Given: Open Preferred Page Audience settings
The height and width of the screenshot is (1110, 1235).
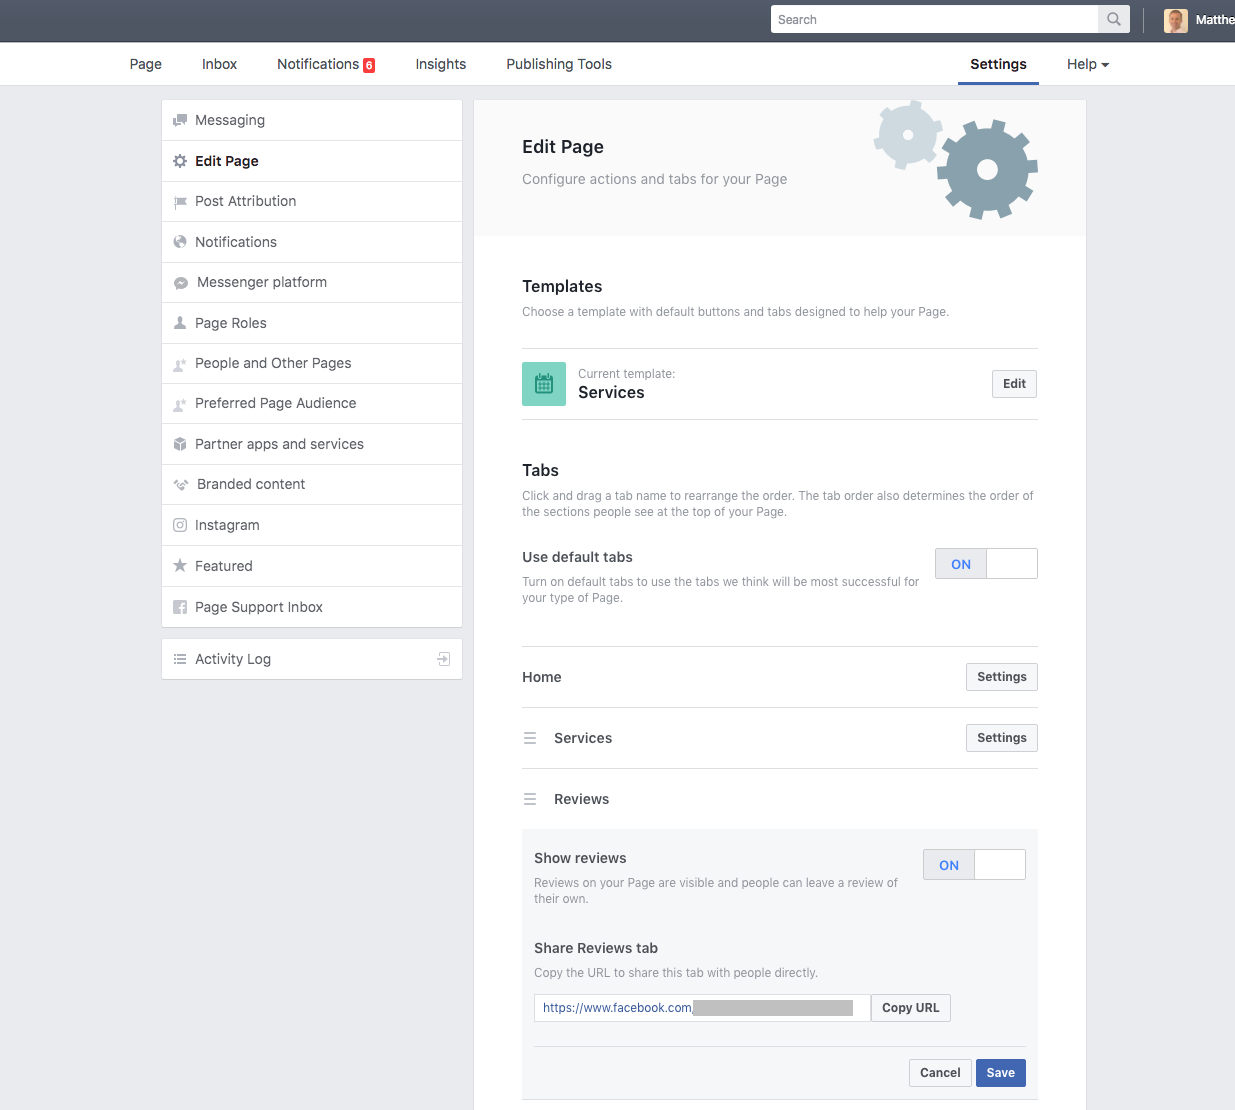Looking at the screenshot, I should [312, 403].
